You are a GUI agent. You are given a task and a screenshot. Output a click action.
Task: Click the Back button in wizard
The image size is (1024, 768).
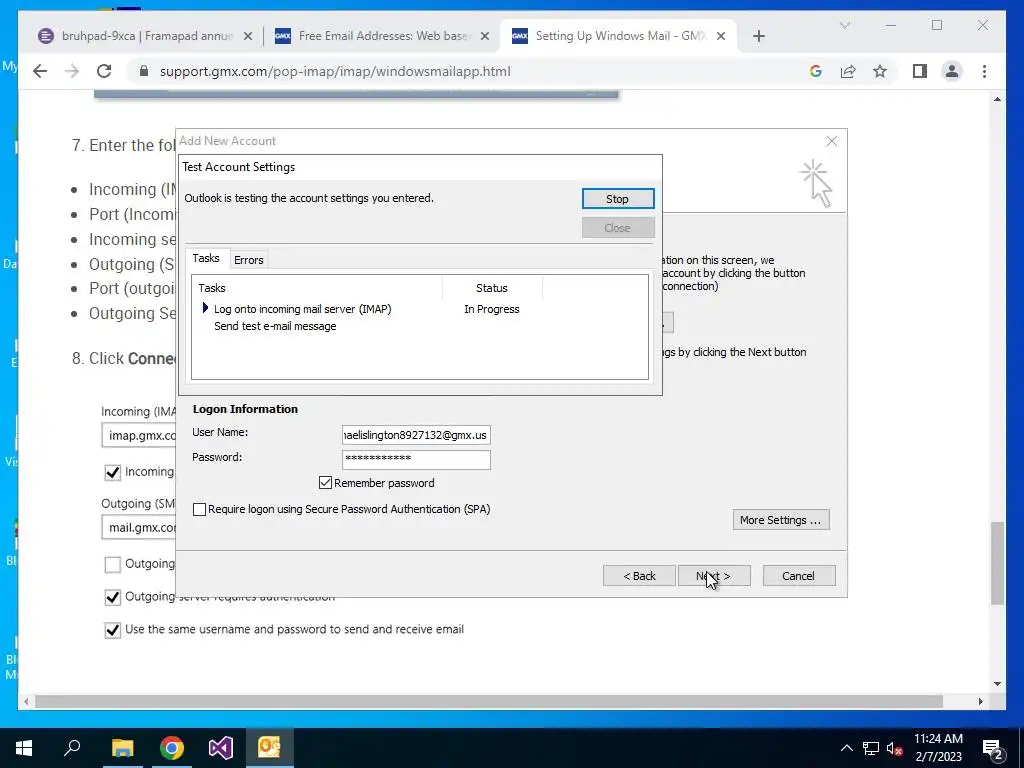pos(639,576)
